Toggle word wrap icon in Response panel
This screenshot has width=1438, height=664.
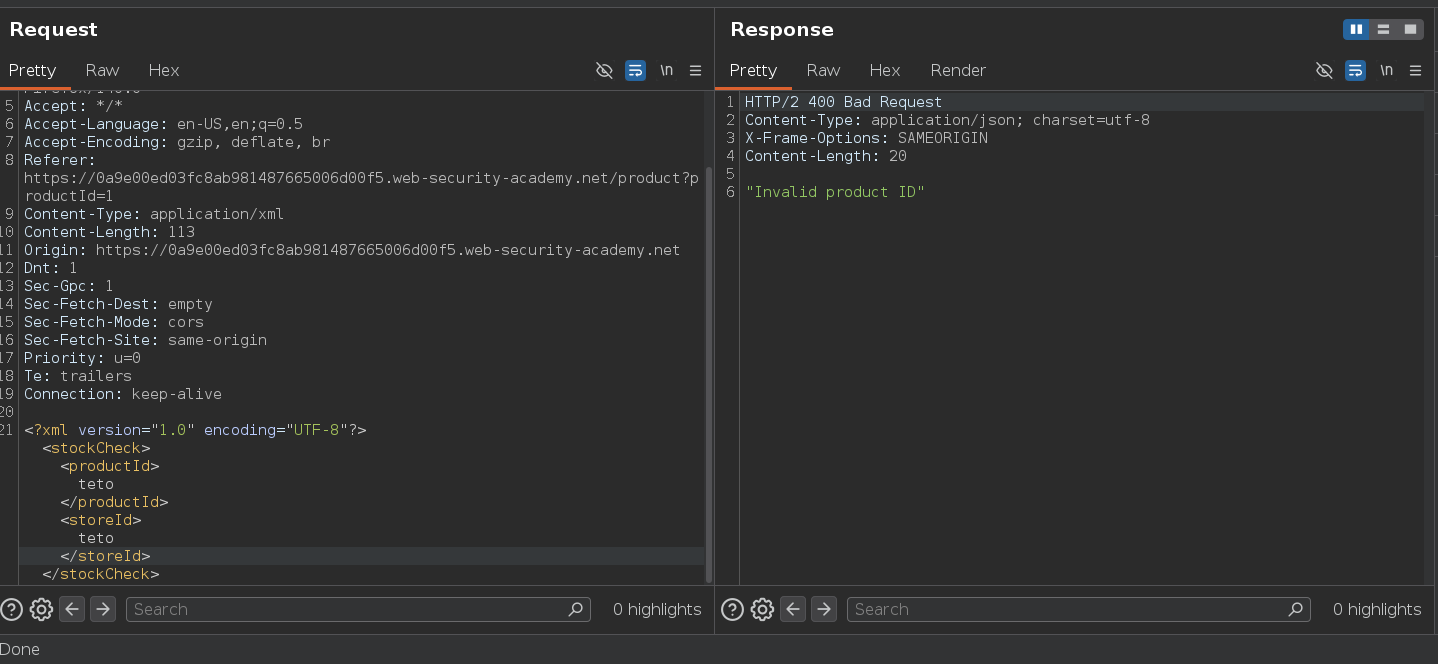(1355, 70)
